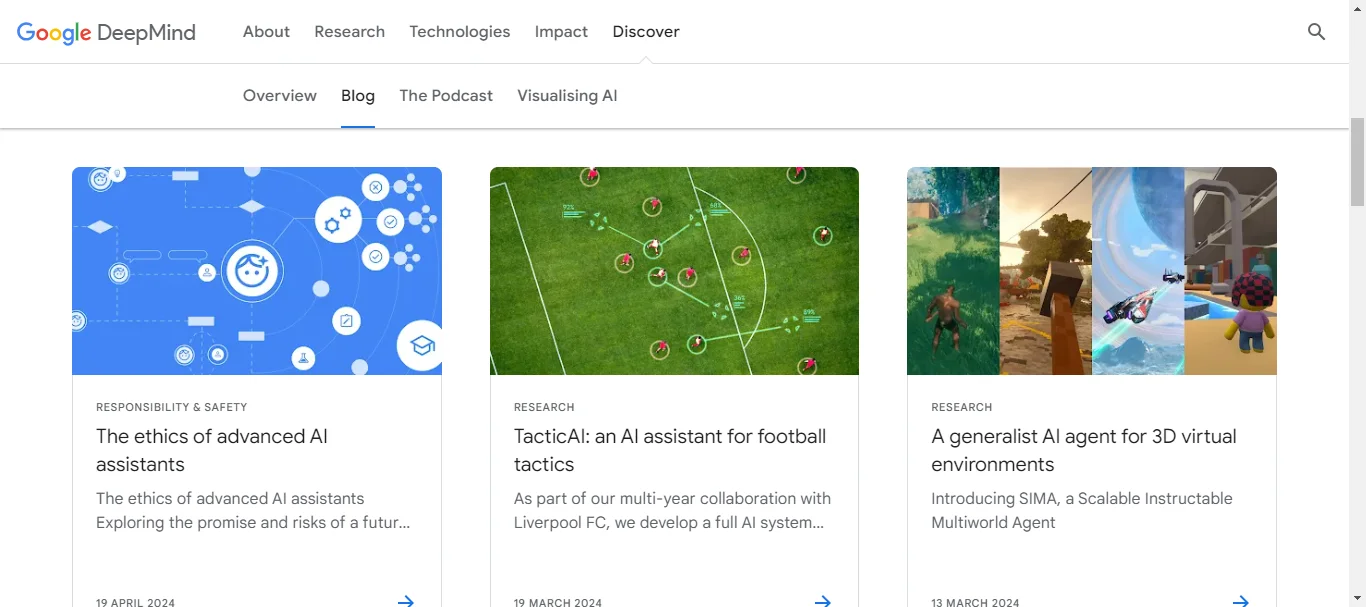Open the TacticAI football tactics article
1366x607 pixels.
point(669,450)
